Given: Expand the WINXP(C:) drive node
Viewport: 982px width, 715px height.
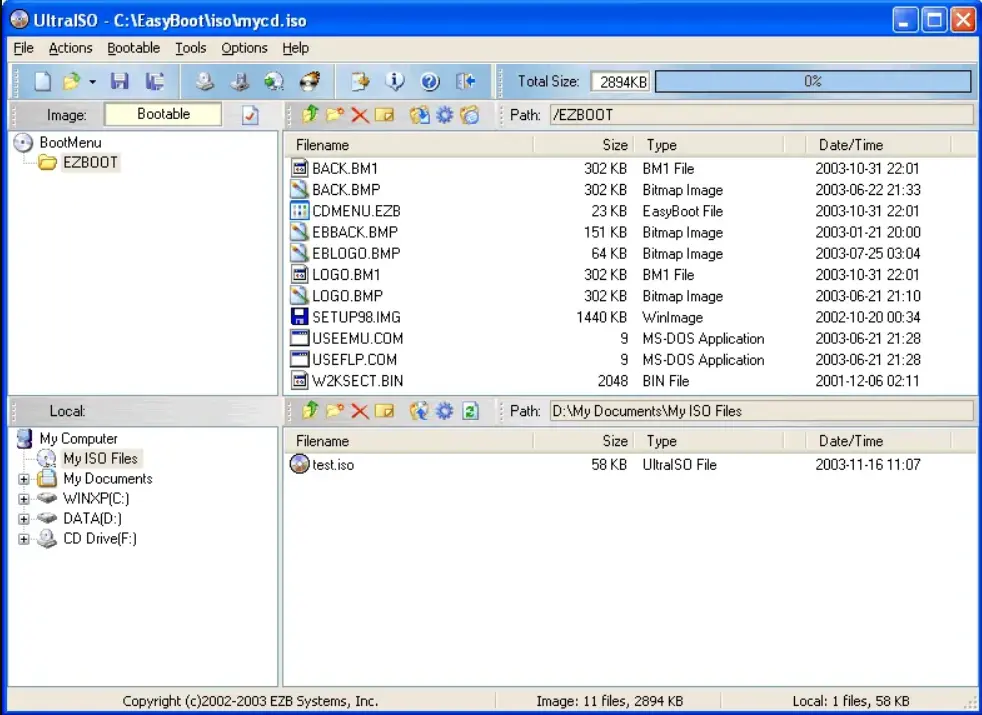Looking at the screenshot, I should coord(23,498).
